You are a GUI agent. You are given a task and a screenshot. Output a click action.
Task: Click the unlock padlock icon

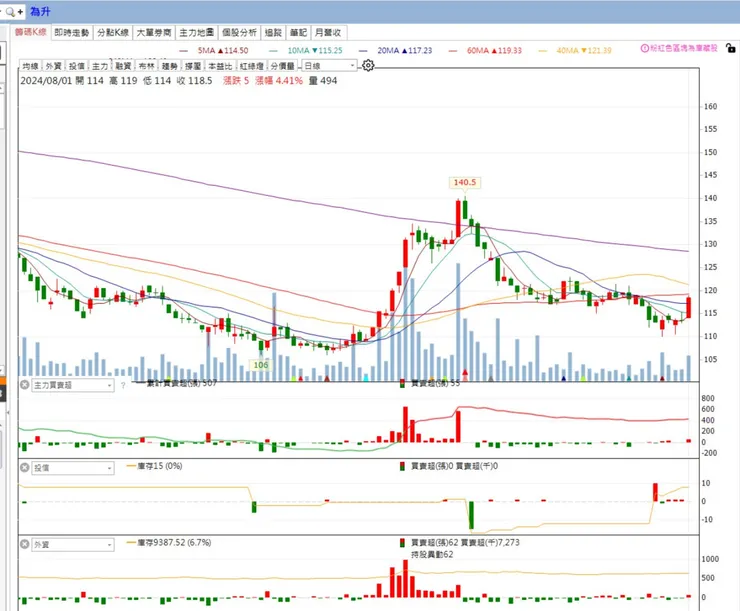731,48
